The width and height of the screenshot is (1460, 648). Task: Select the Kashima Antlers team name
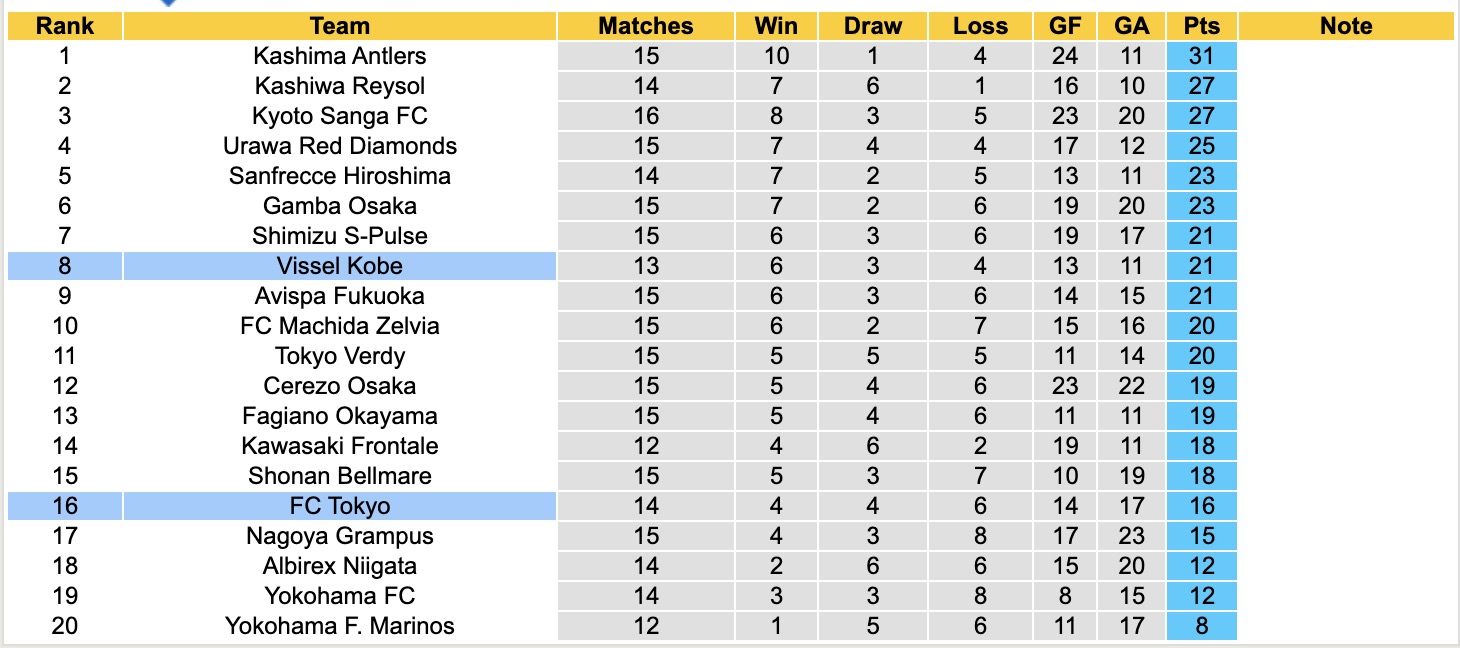point(340,56)
